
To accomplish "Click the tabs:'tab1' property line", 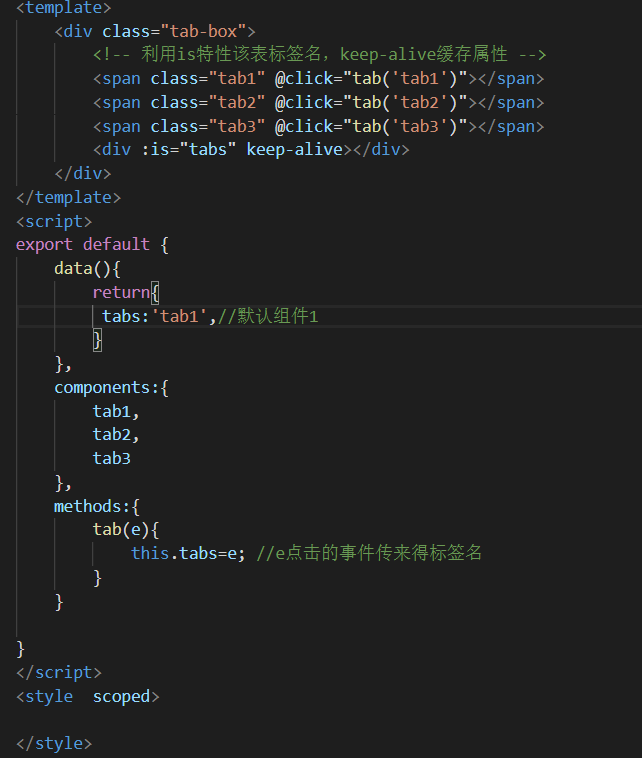I will (210, 316).
